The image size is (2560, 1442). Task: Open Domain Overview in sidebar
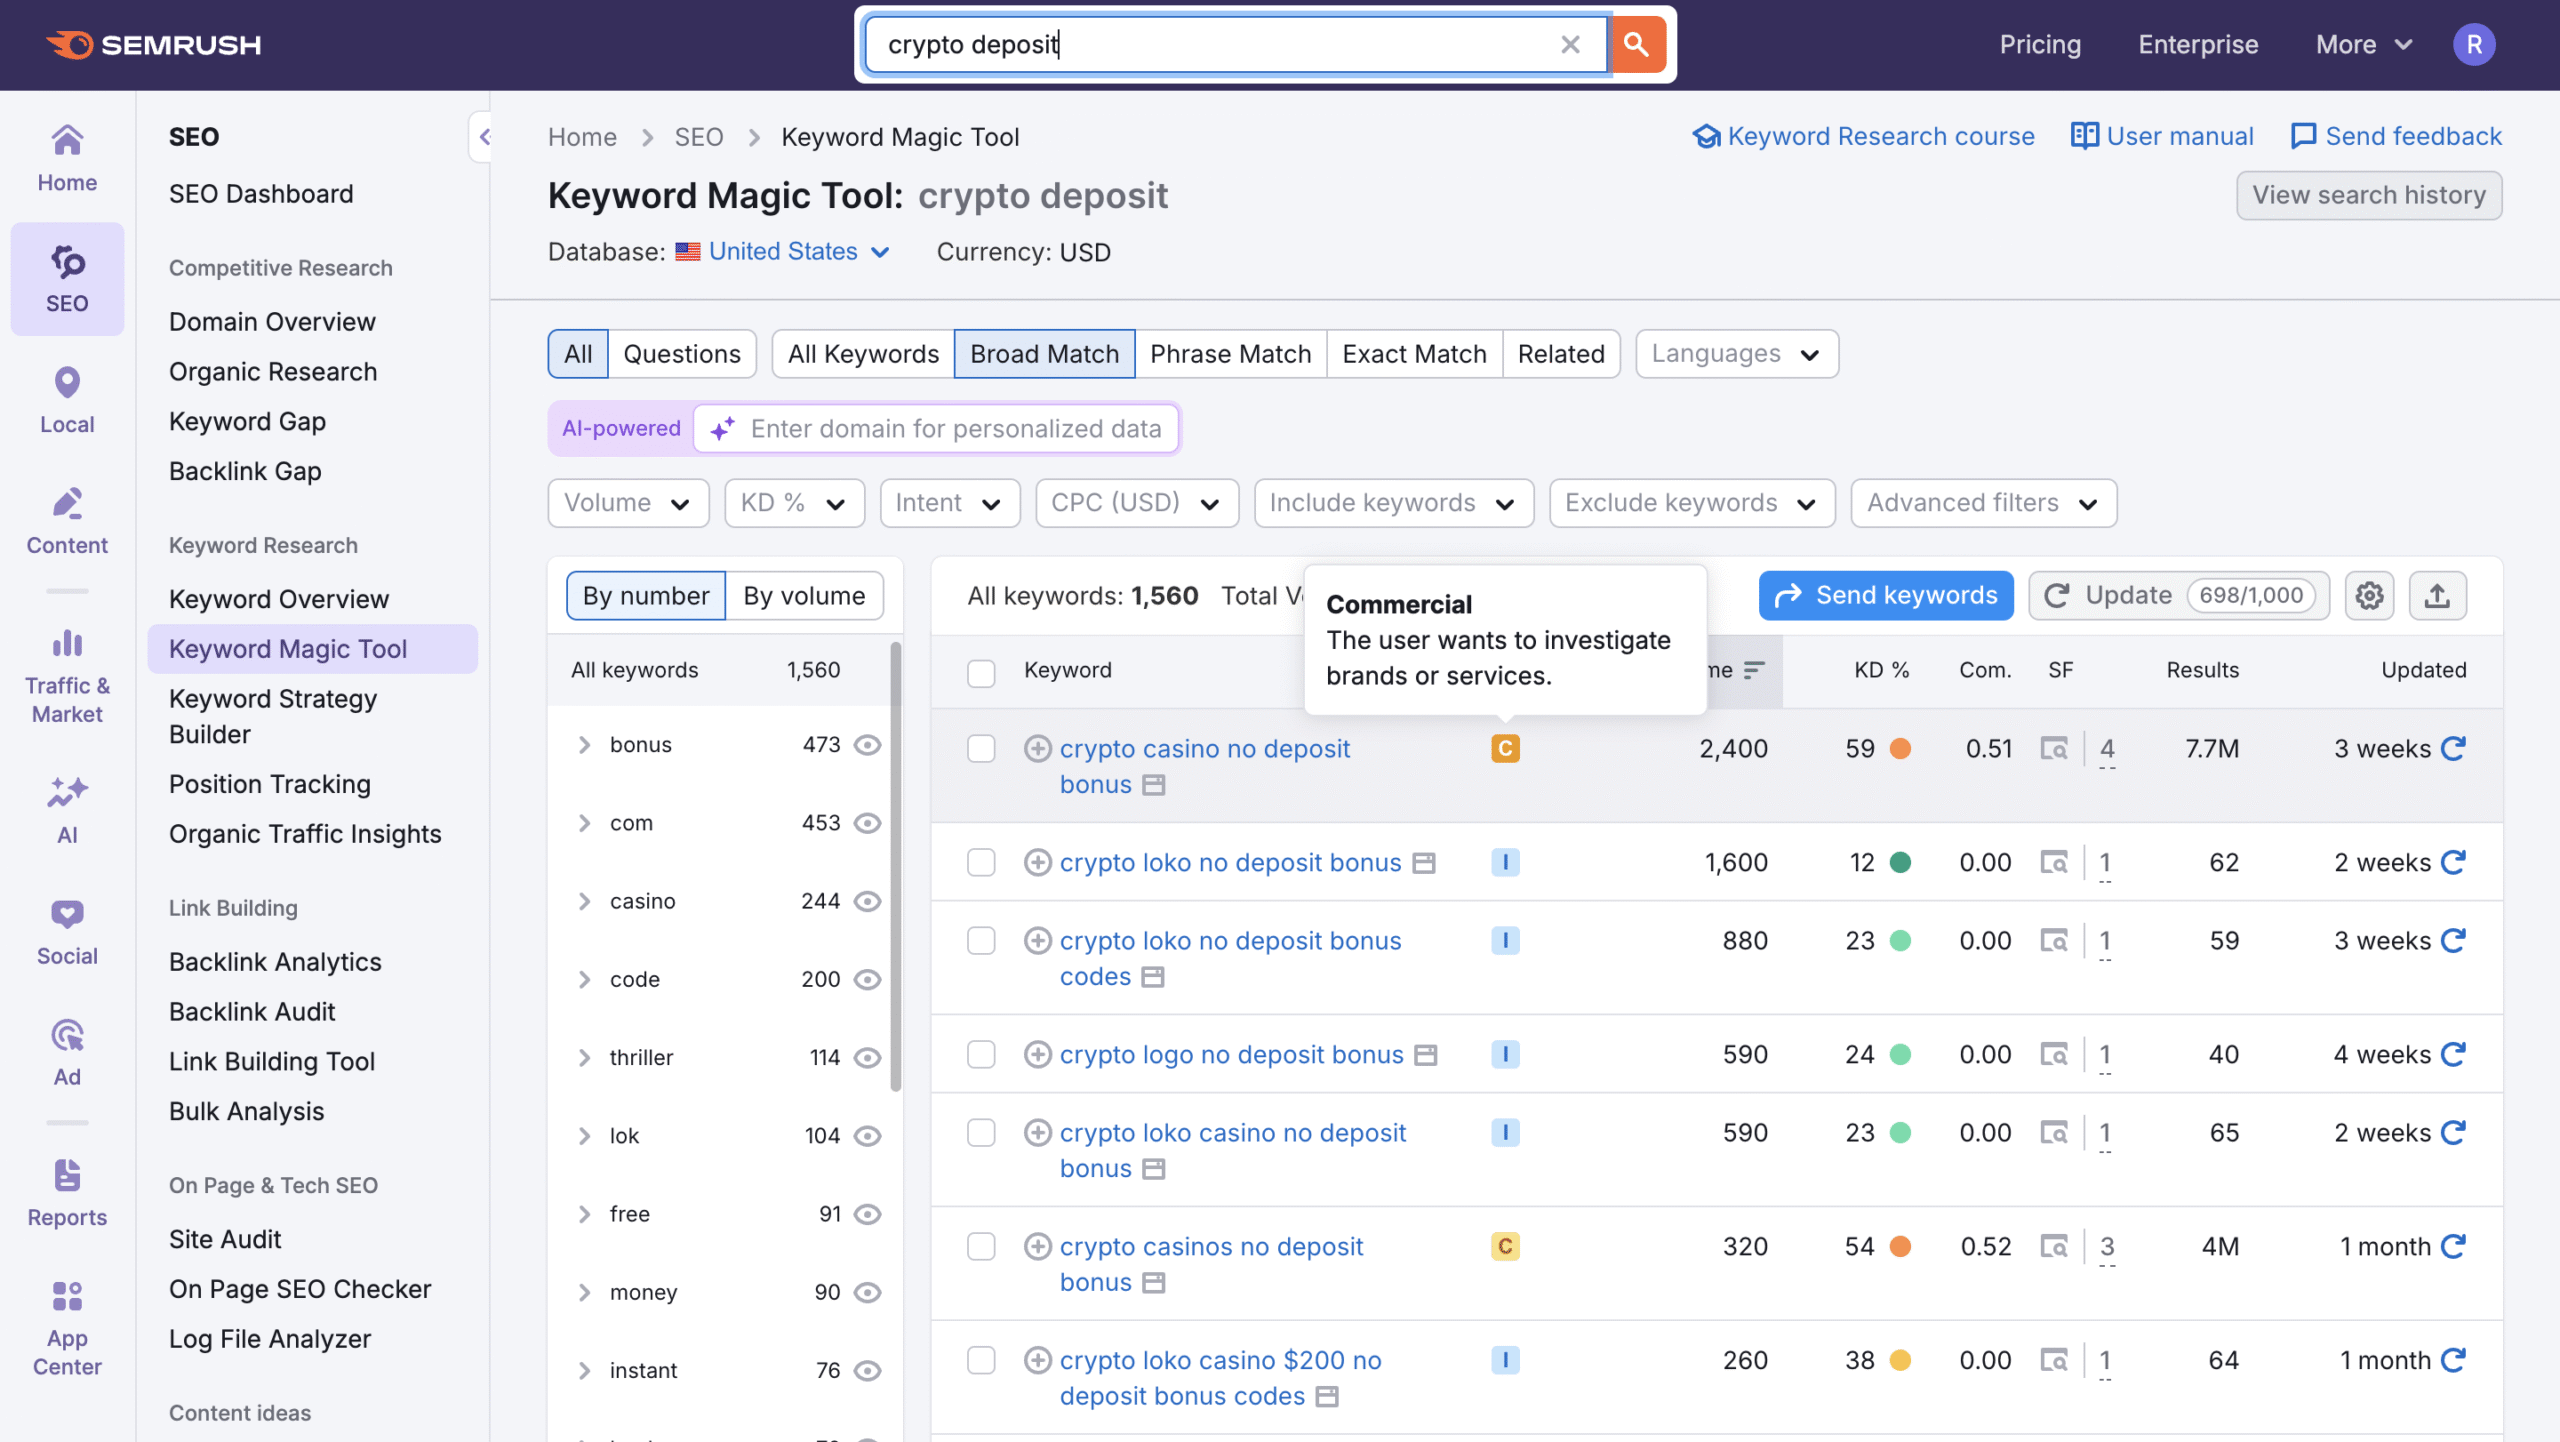click(x=272, y=322)
